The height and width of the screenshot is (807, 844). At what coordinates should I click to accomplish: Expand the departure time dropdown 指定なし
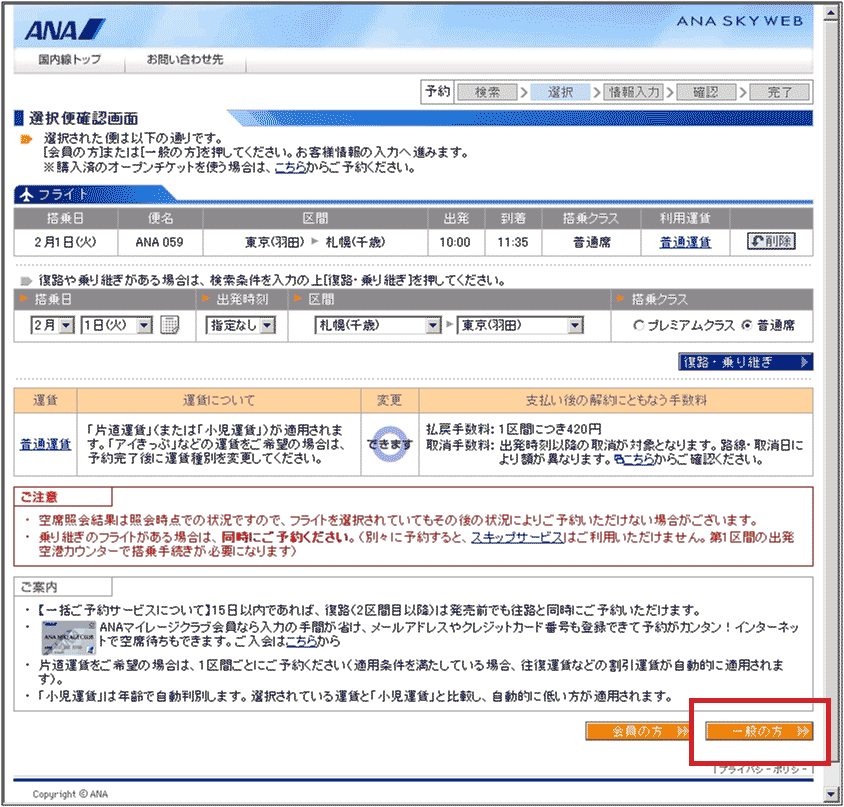241,325
